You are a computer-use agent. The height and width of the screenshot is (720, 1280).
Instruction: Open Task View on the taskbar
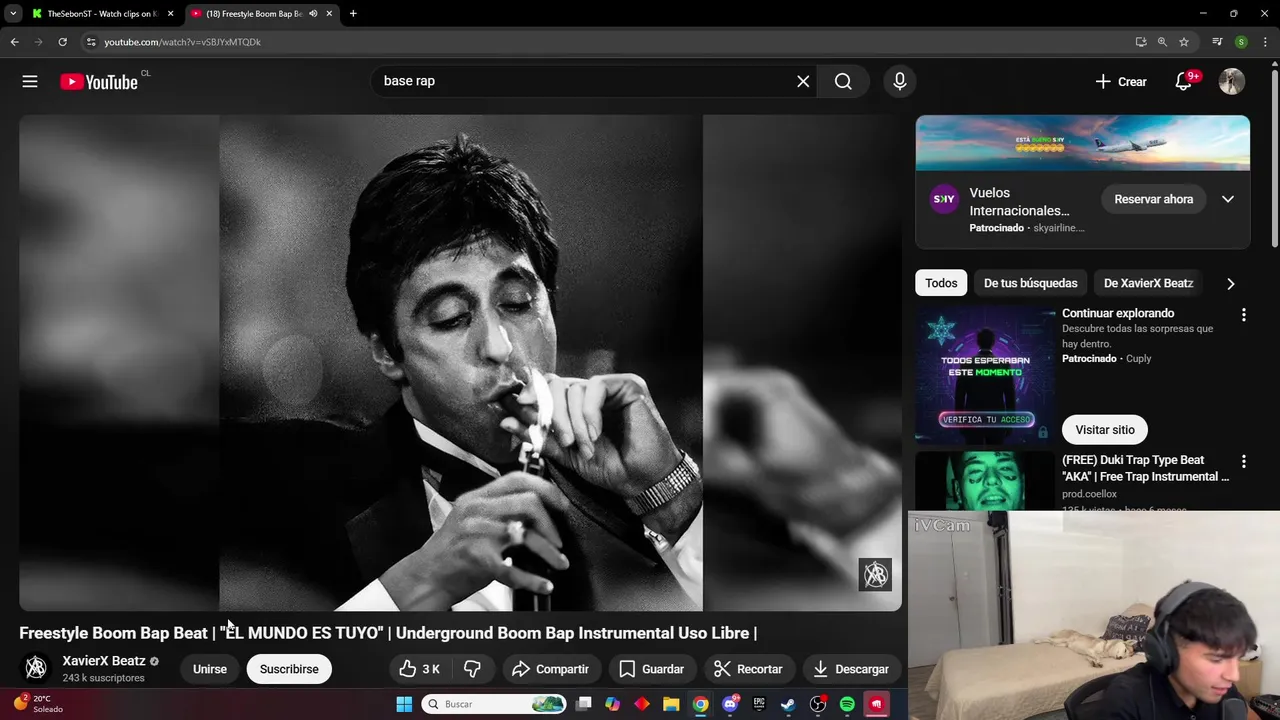pyautogui.click(x=584, y=704)
